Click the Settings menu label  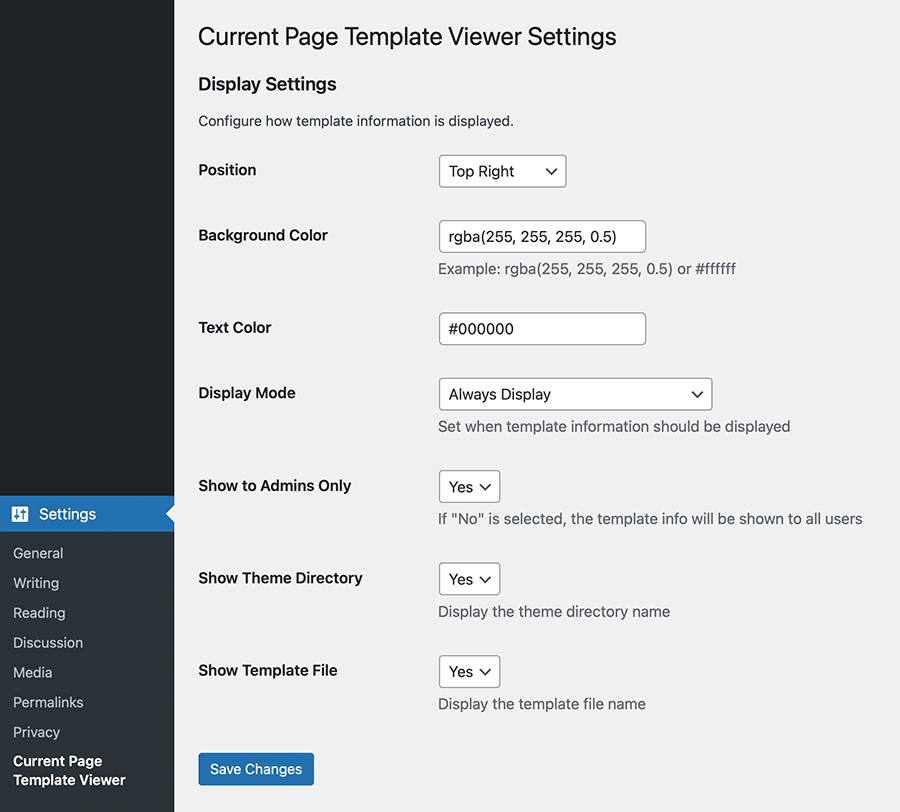tap(67, 514)
